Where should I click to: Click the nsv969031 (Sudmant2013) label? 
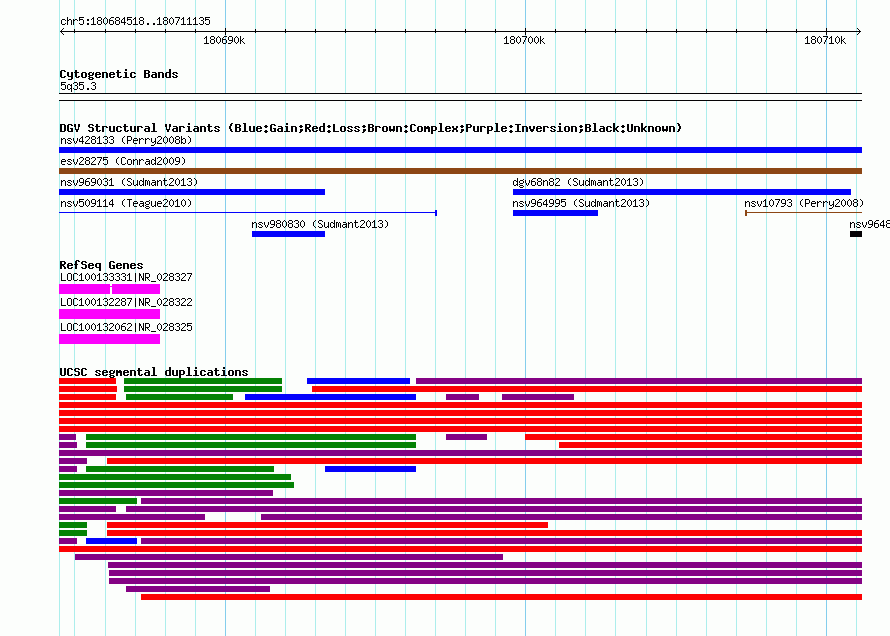click(x=129, y=182)
